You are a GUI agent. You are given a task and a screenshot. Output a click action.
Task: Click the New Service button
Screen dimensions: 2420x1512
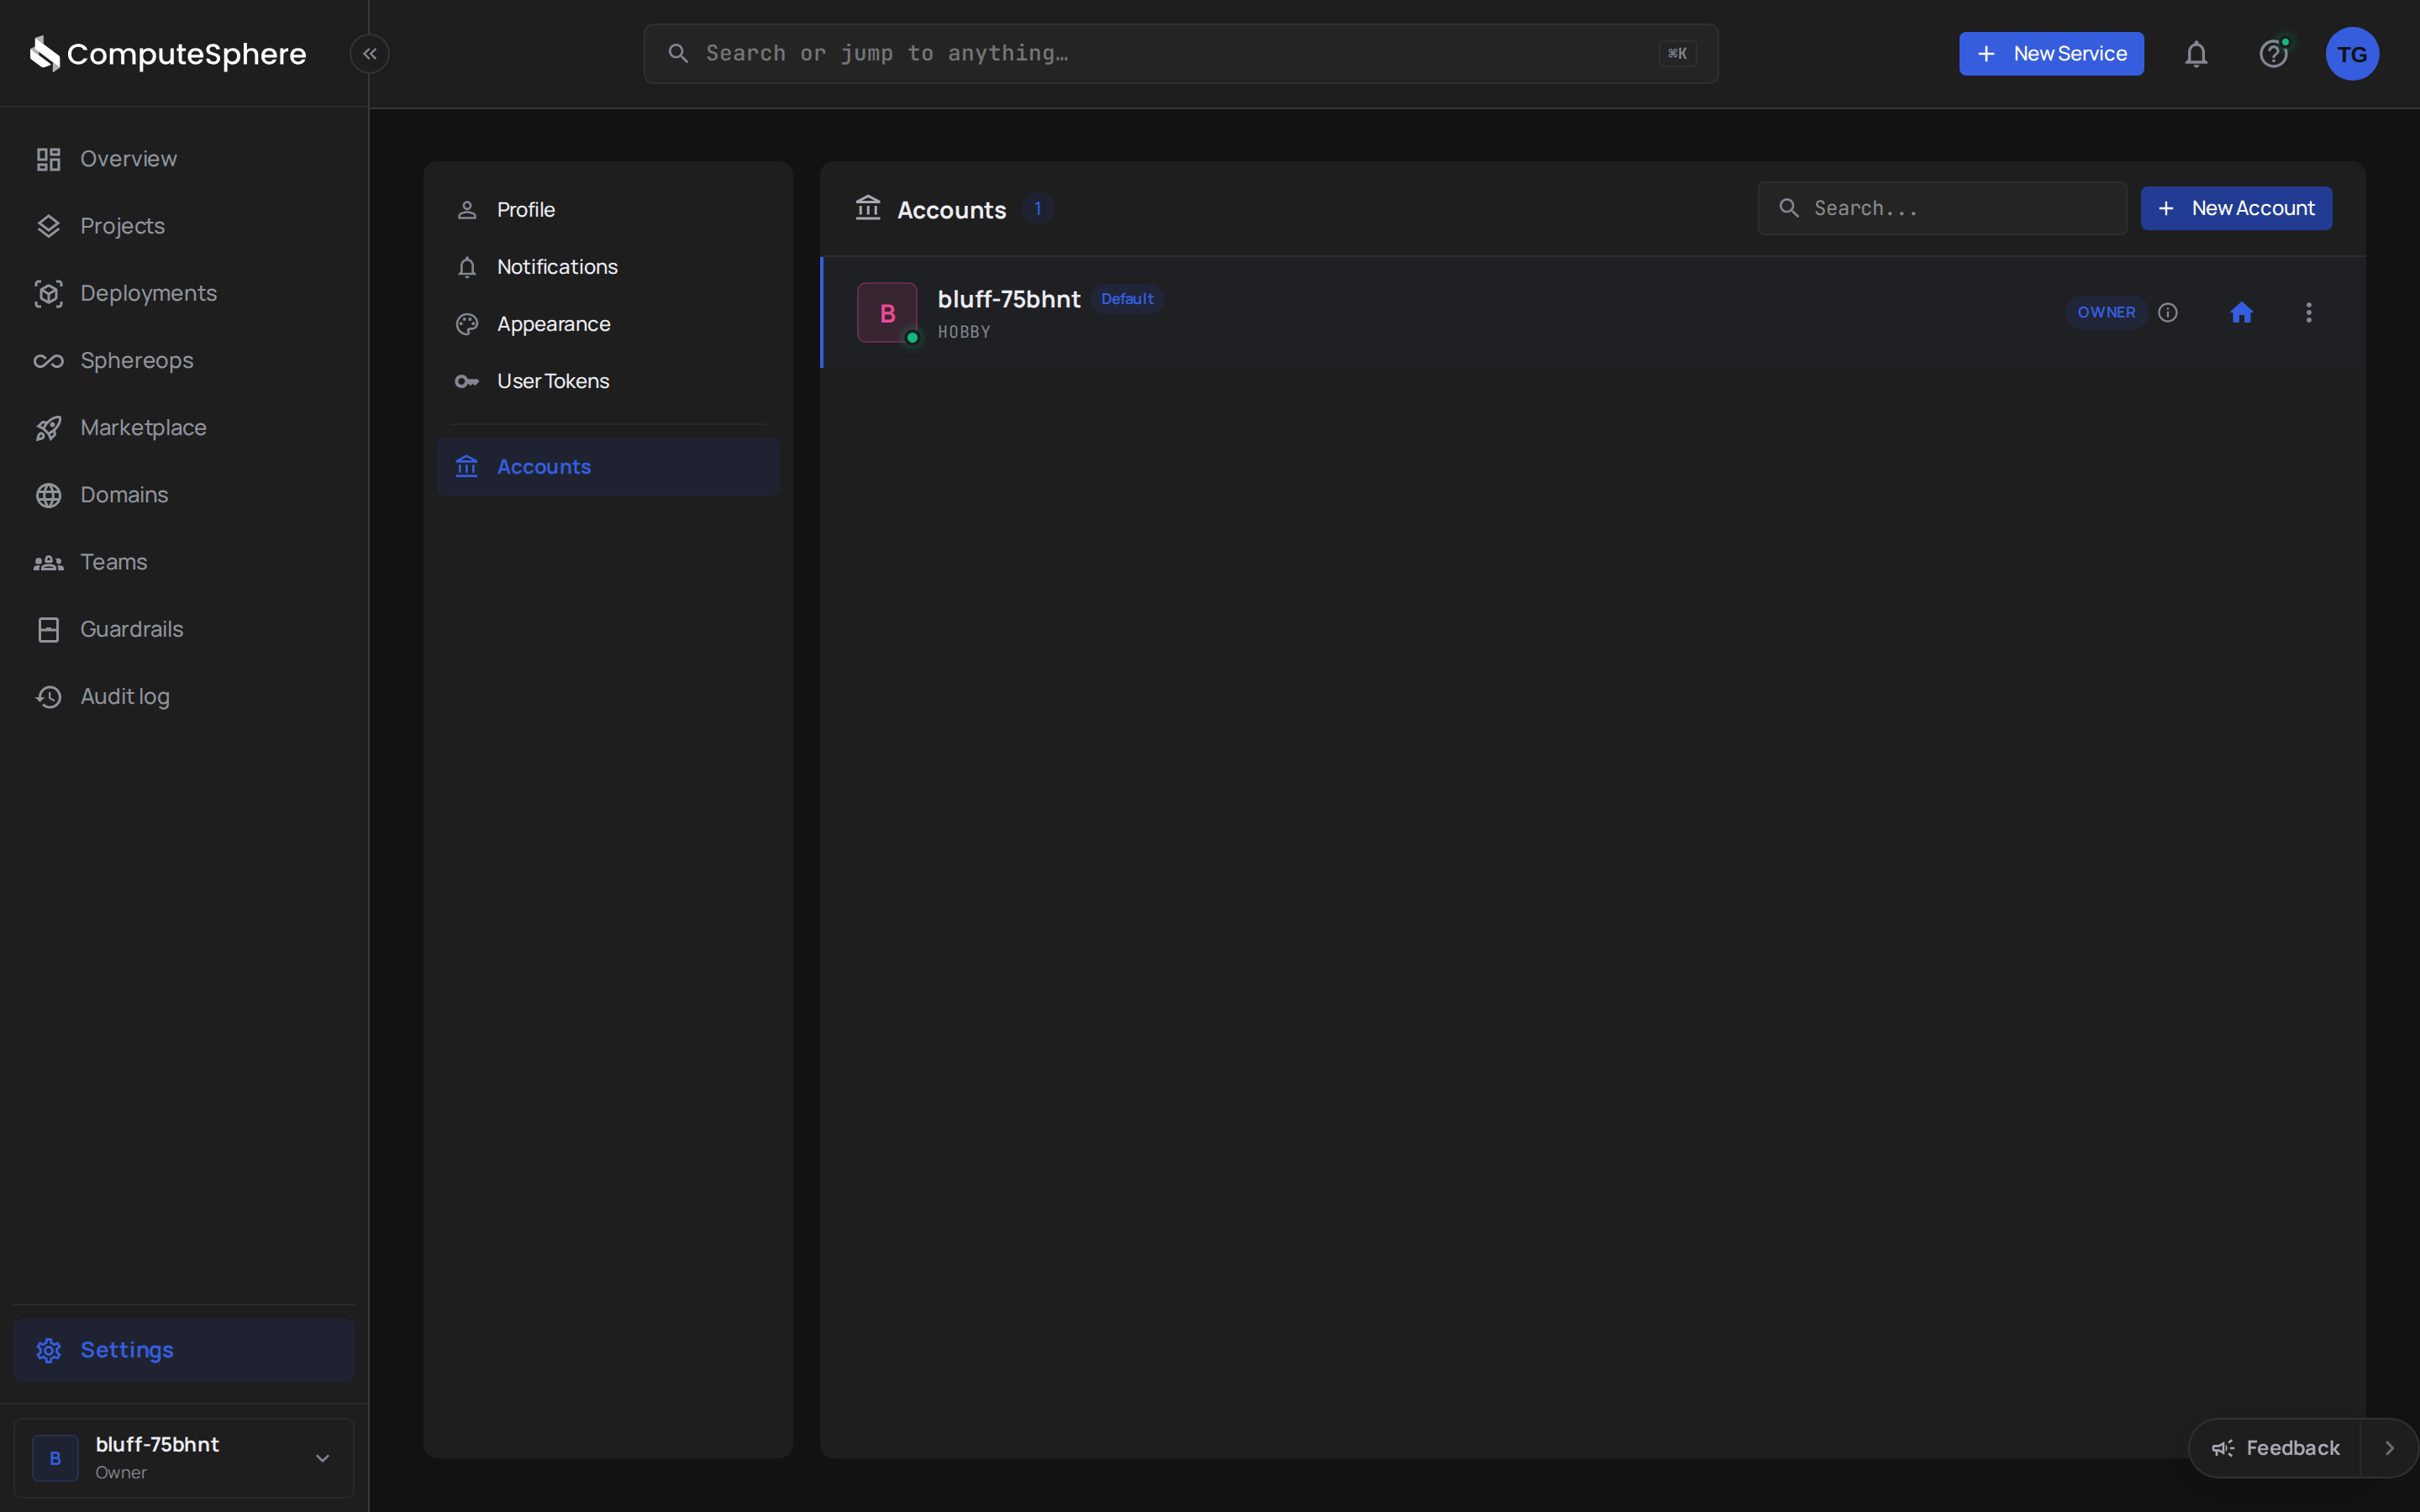pos(2051,54)
